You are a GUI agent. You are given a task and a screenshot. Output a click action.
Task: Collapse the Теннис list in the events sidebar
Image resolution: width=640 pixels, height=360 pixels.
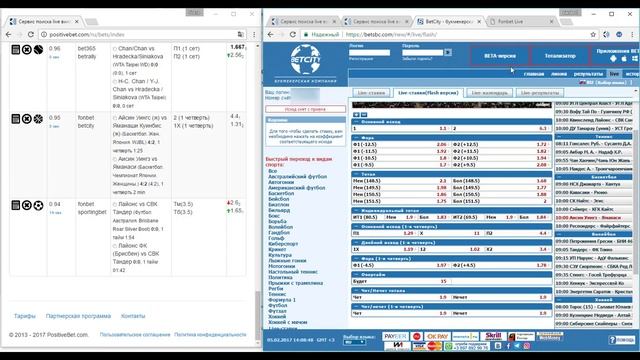pyautogui.click(x=559, y=137)
